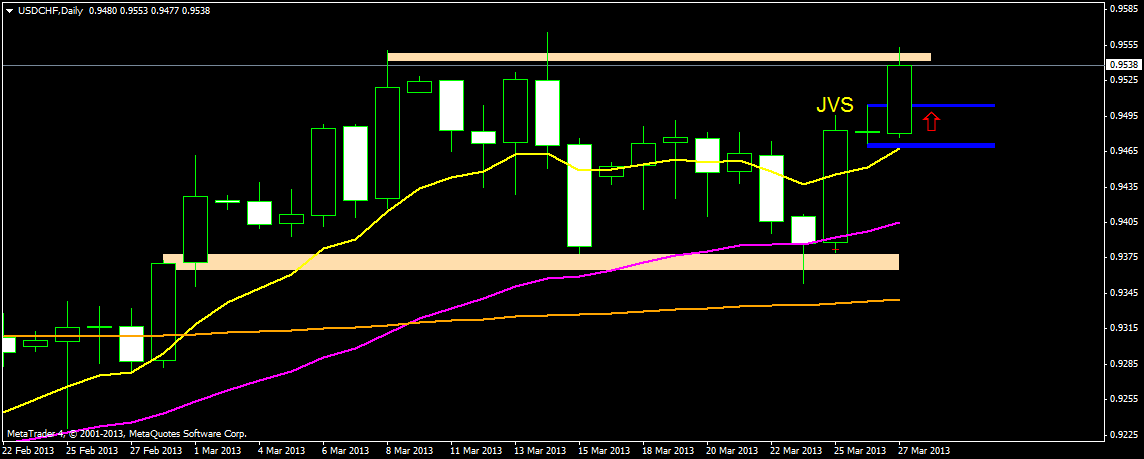Click the 15 Mar 2013 date label
1144x459 pixels.
pyautogui.click(x=606, y=451)
